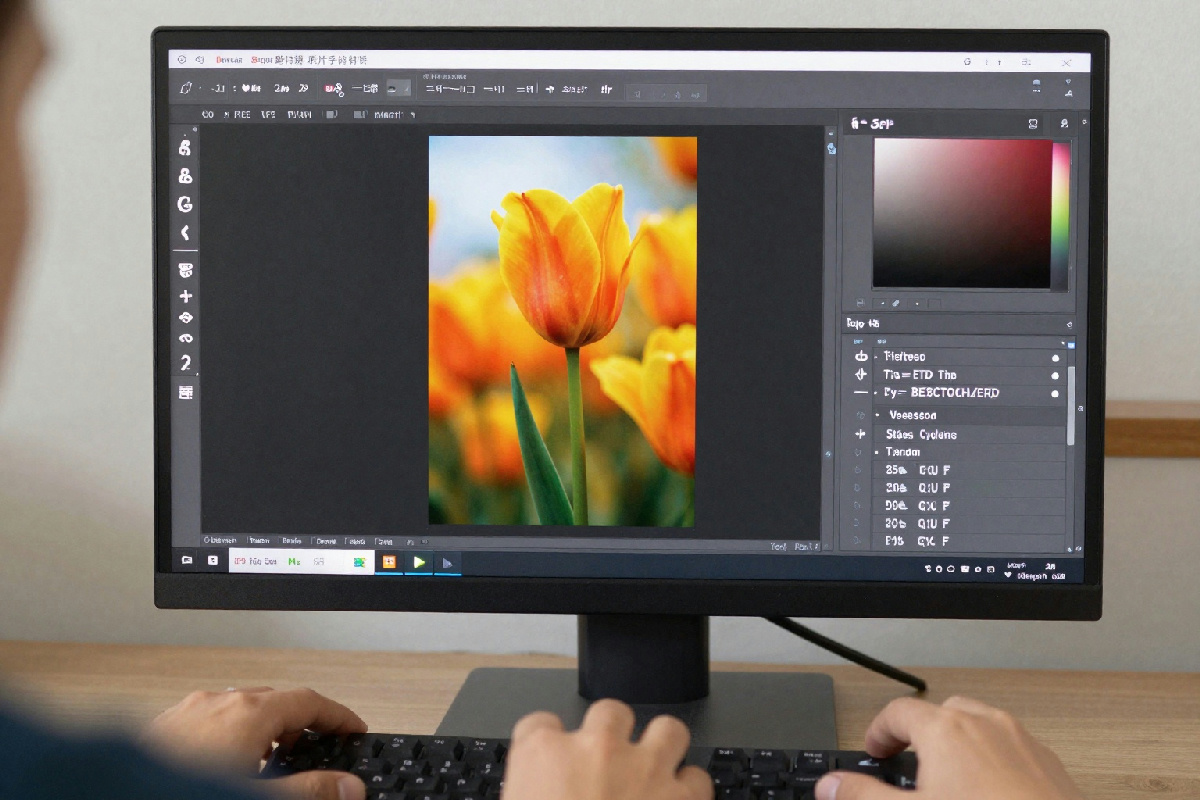Click the pen icon in the top options bar
The image size is (1200, 800).
coord(184,89)
